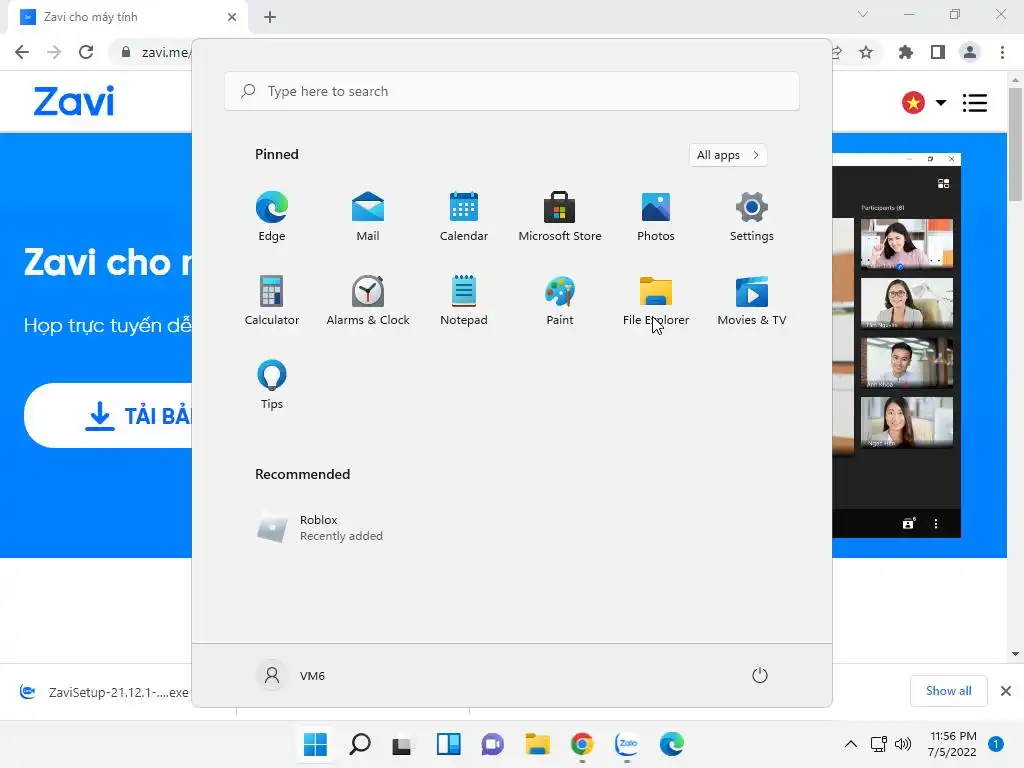Screen dimensions: 1024x768
Task: Click the TẢI BẢN download button
Action: coord(109,415)
